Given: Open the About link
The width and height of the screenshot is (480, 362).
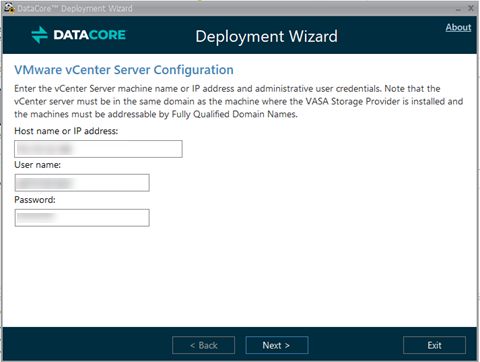Looking at the screenshot, I should click(x=458, y=27).
